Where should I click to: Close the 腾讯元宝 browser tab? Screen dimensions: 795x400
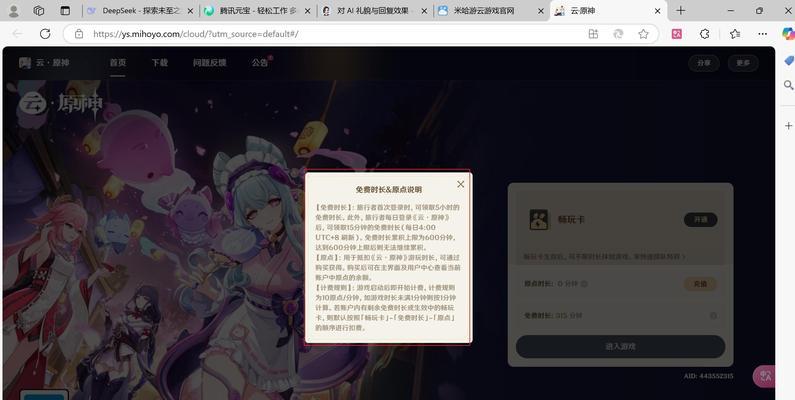click(x=308, y=11)
